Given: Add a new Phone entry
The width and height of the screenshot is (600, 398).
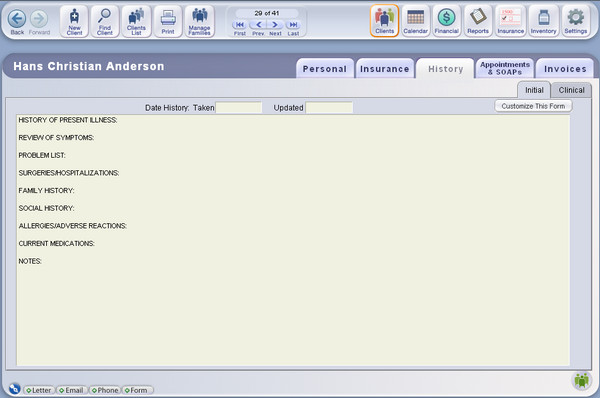Looking at the screenshot, I should tap(105, 390).
